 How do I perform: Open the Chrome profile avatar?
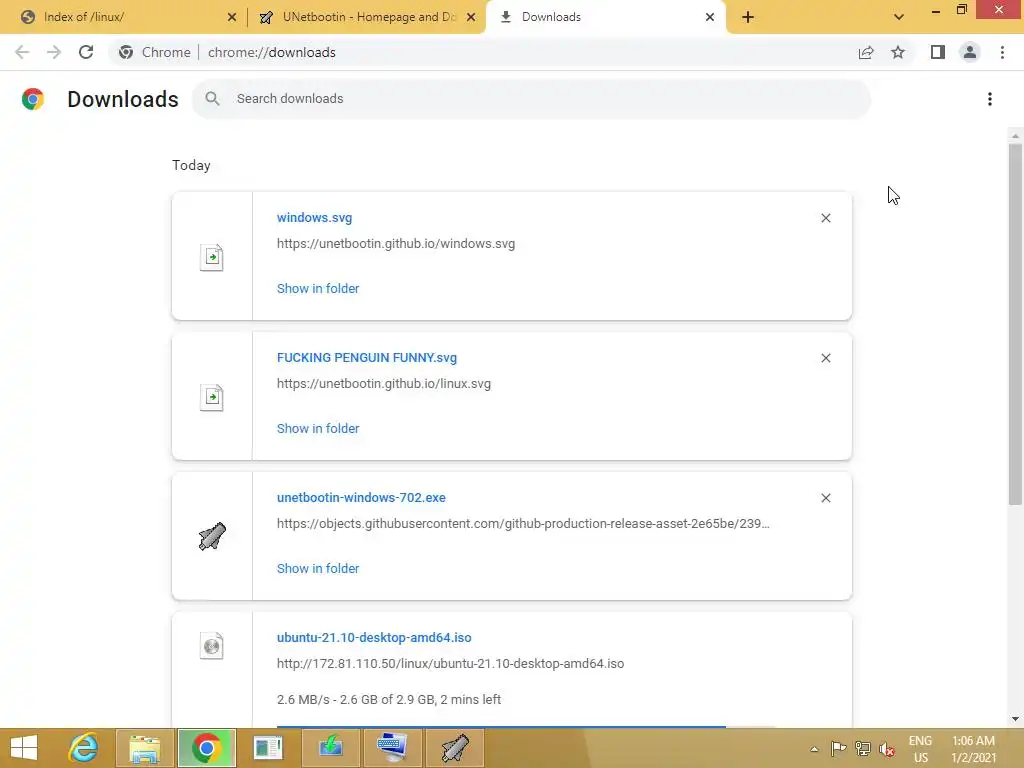[x=970, y=52]
